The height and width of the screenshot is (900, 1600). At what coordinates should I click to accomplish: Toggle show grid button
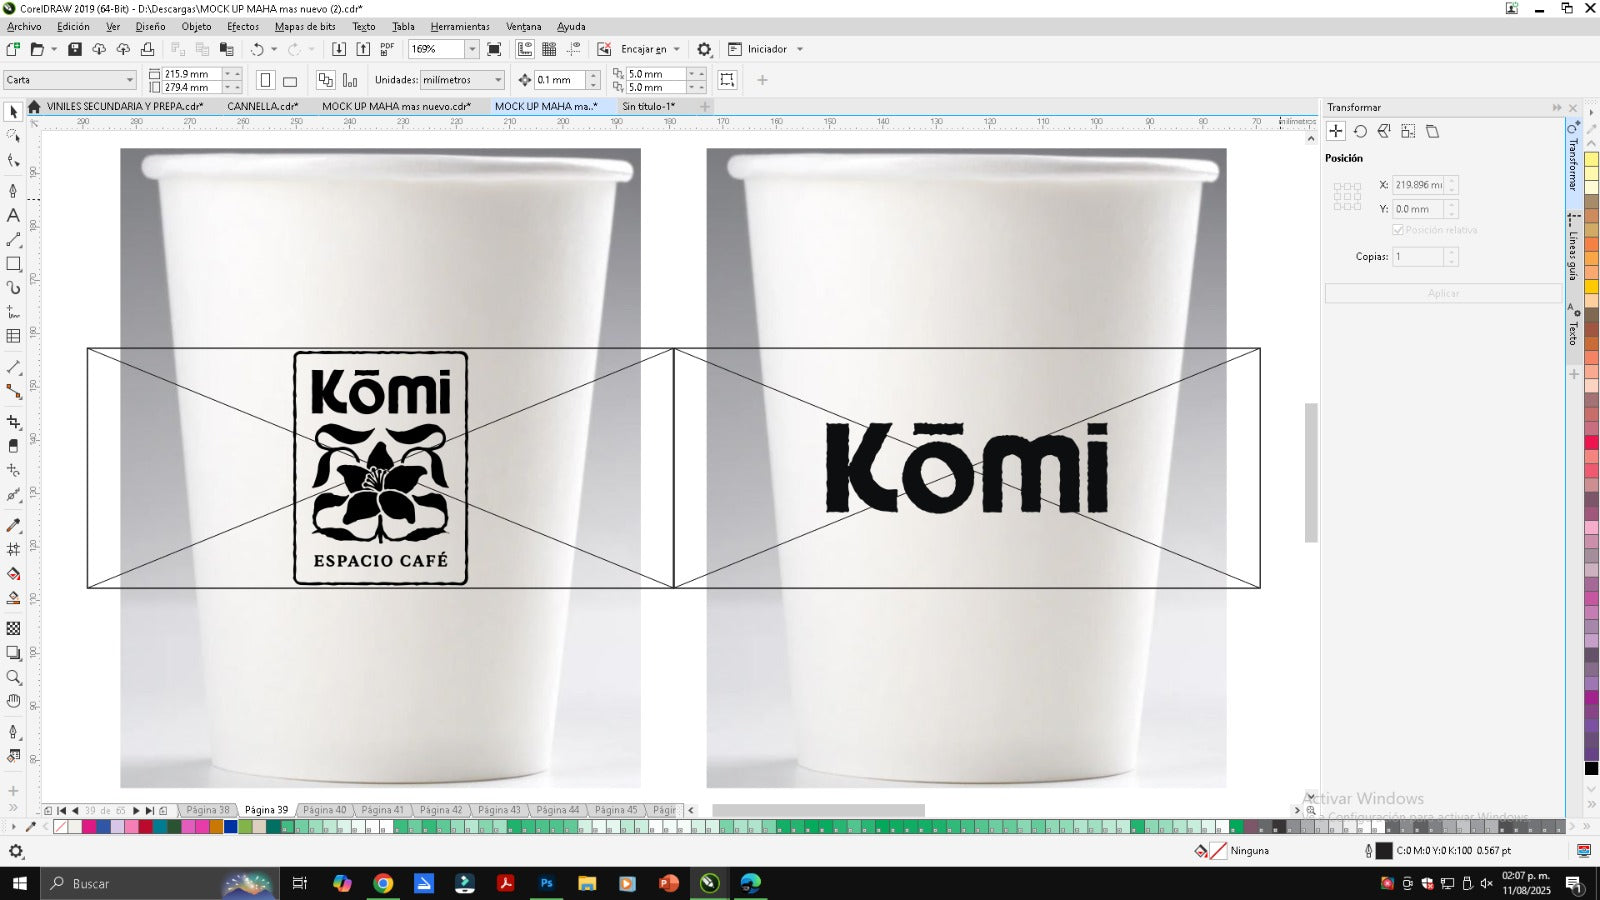tap(549, 49)
